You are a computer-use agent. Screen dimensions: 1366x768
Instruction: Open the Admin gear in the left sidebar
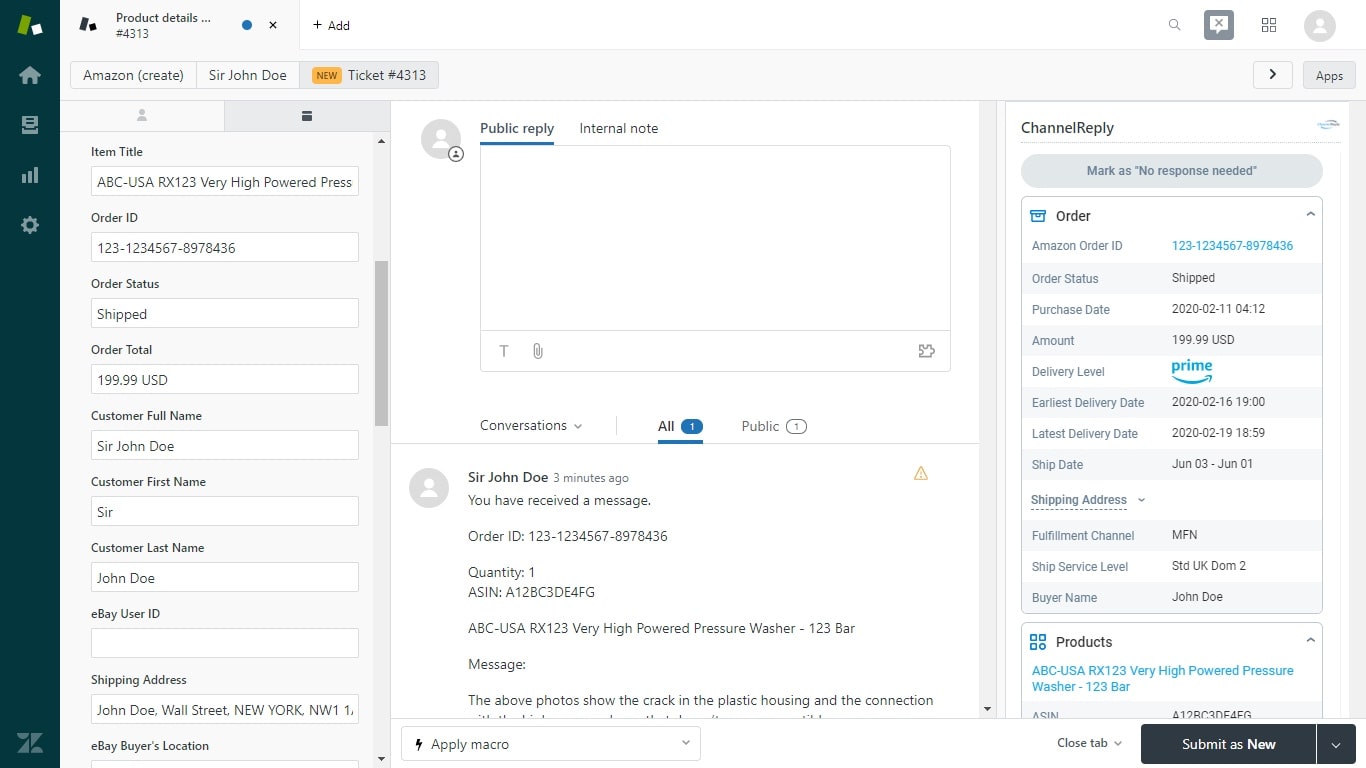[x=29, y=225]
